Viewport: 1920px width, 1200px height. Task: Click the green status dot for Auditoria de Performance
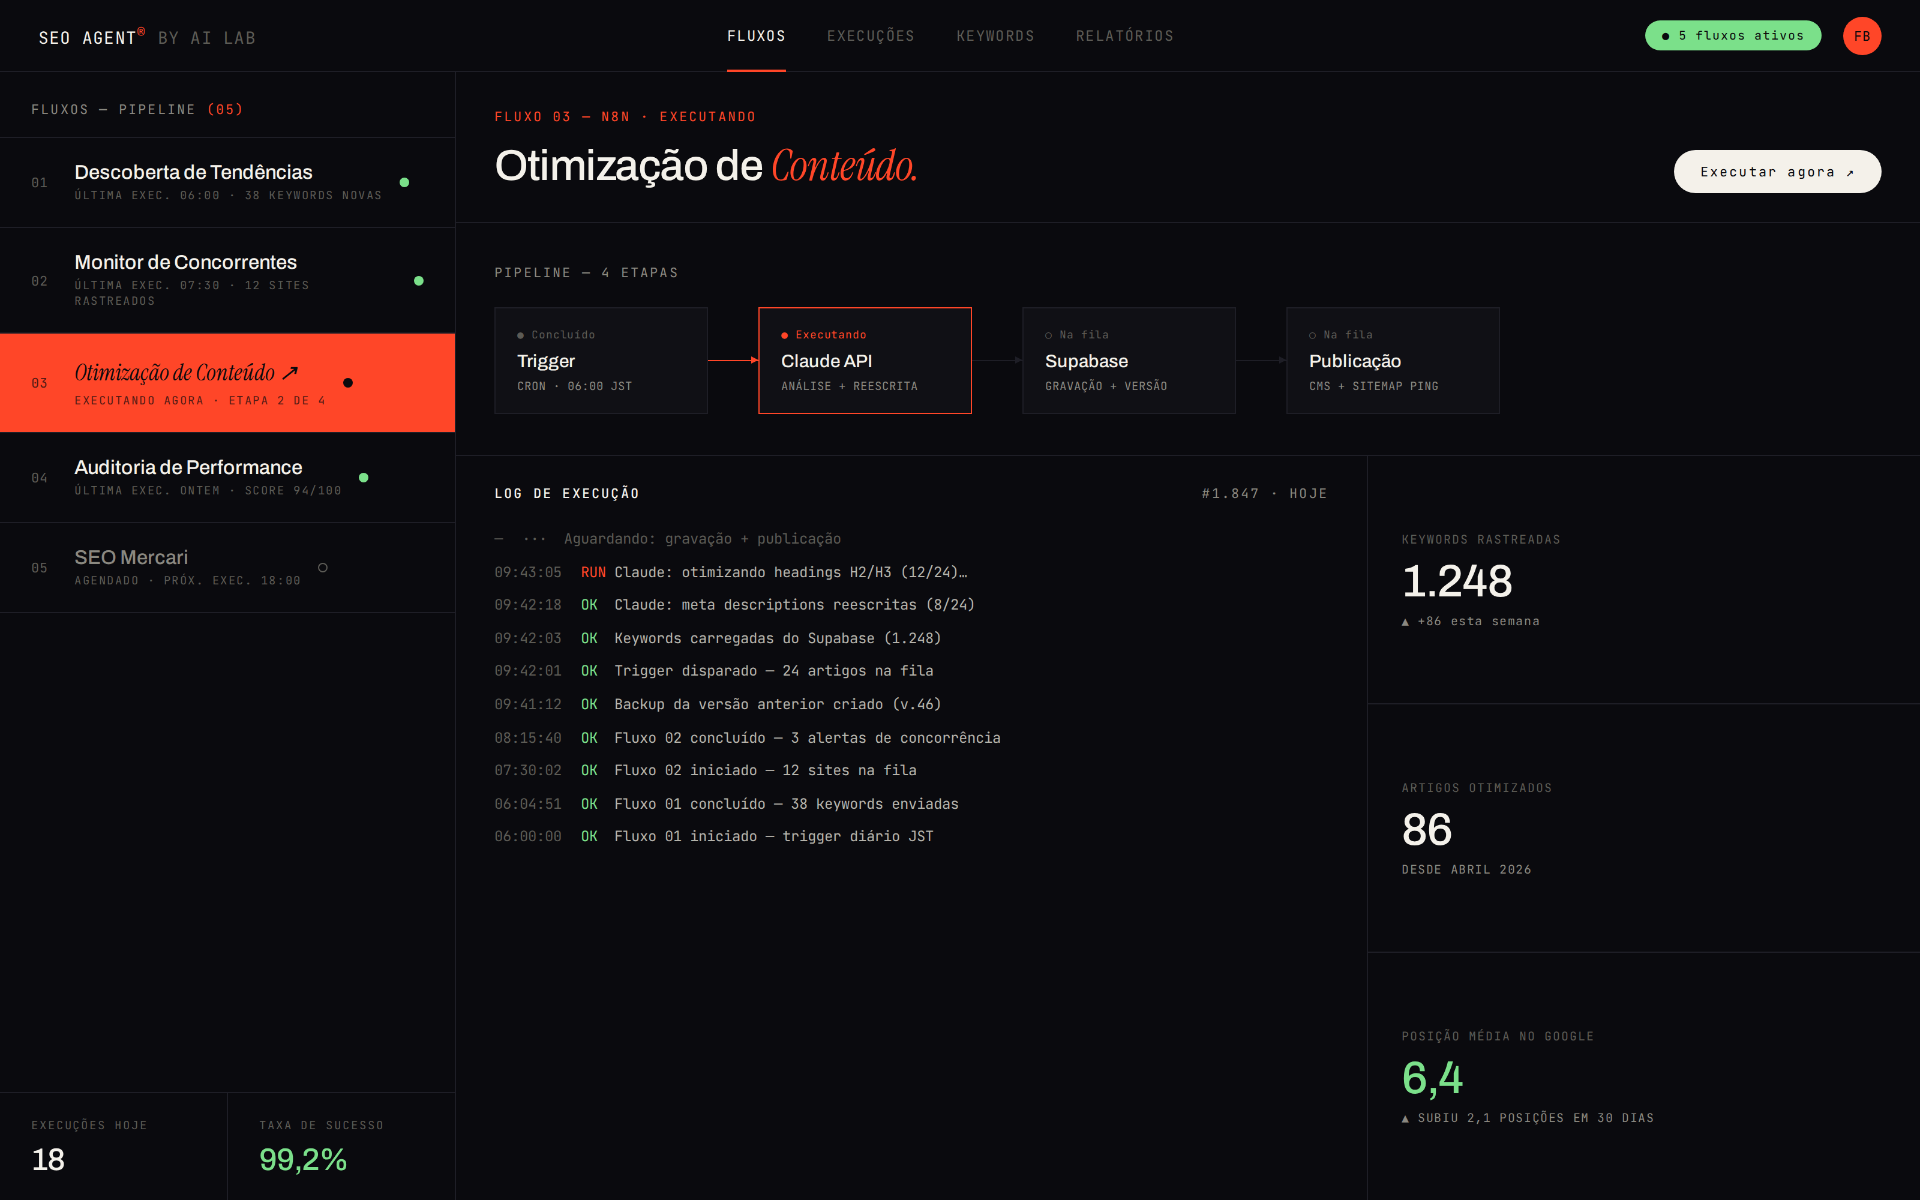point(363,477)
